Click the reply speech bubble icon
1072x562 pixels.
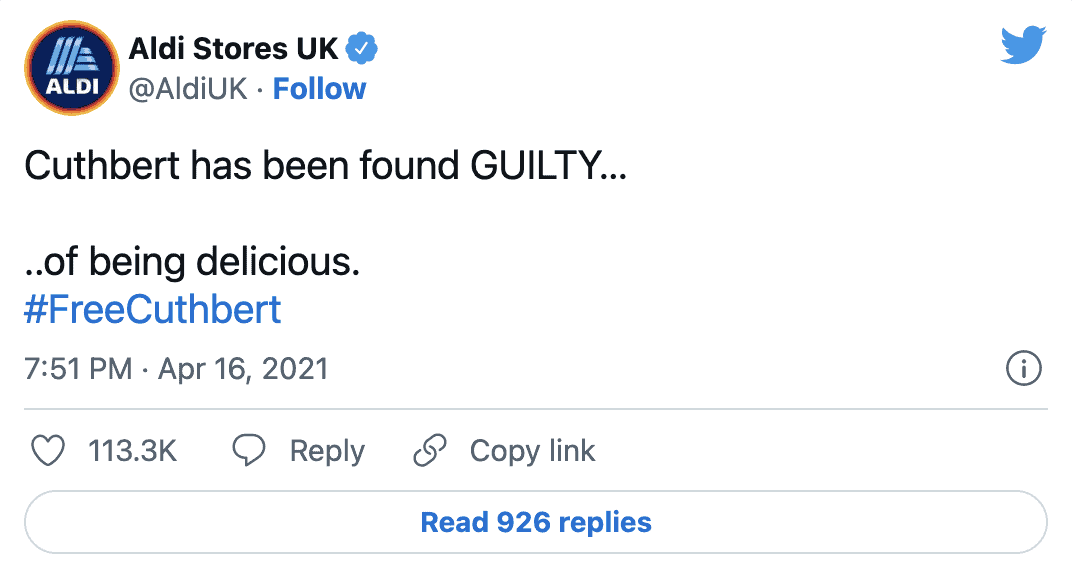pos(248,451)
